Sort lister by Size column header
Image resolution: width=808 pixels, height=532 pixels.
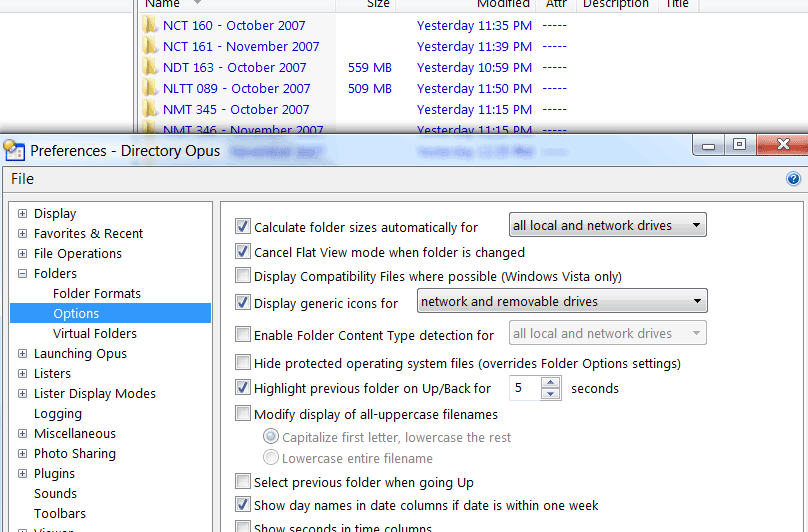365,4
